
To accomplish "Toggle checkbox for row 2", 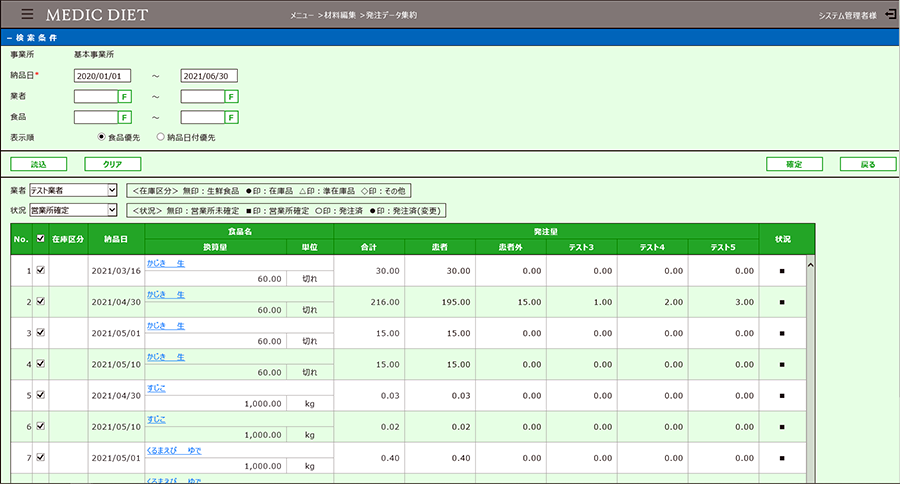I will [x=40, y=301].
